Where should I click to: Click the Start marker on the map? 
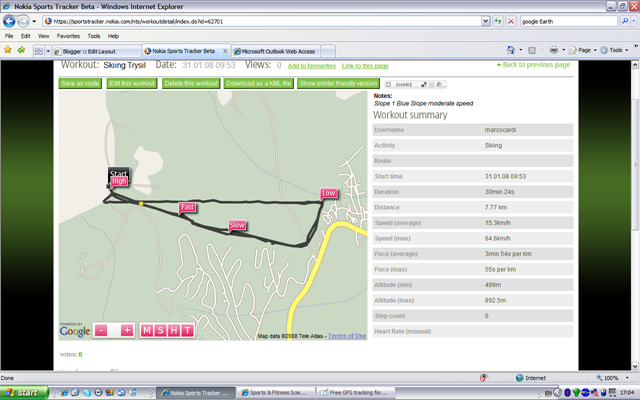(x=118, y=172)
